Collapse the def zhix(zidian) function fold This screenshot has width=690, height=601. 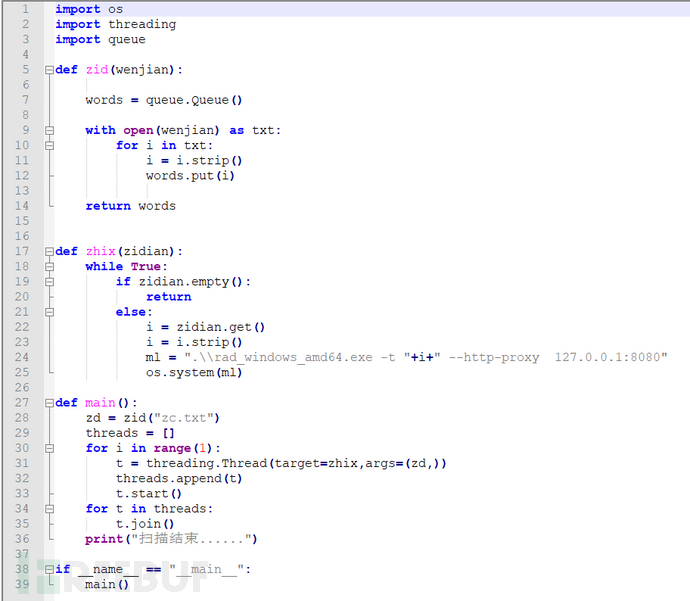point(49,252)
